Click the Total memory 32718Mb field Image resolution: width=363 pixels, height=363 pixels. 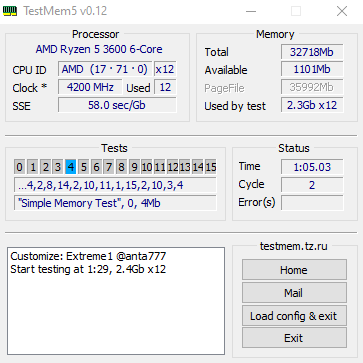[312, 52]
